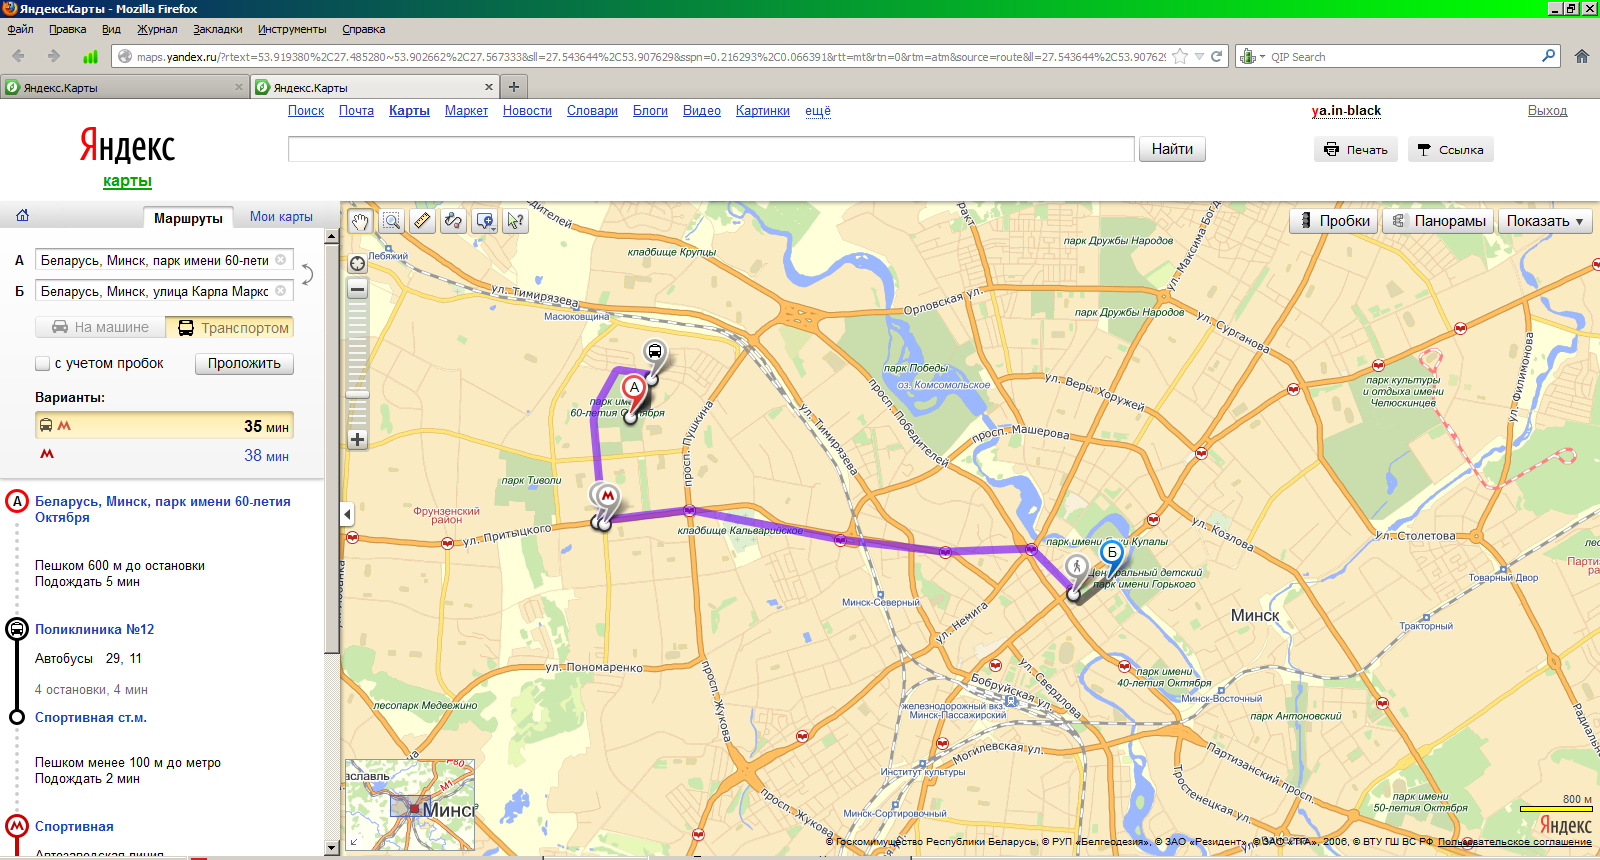Click the Найти search button
This screenshot has height=860, width=1600.
pyautogui.click(x=1172, y=149)
